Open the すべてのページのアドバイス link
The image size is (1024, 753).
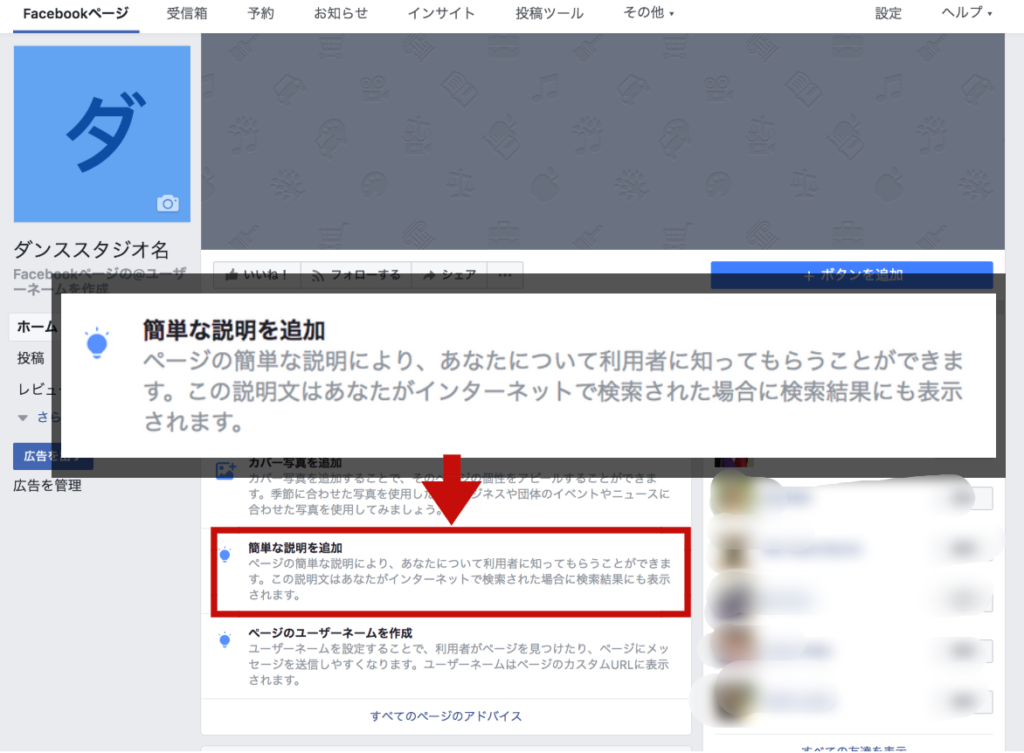click(446, 716)
